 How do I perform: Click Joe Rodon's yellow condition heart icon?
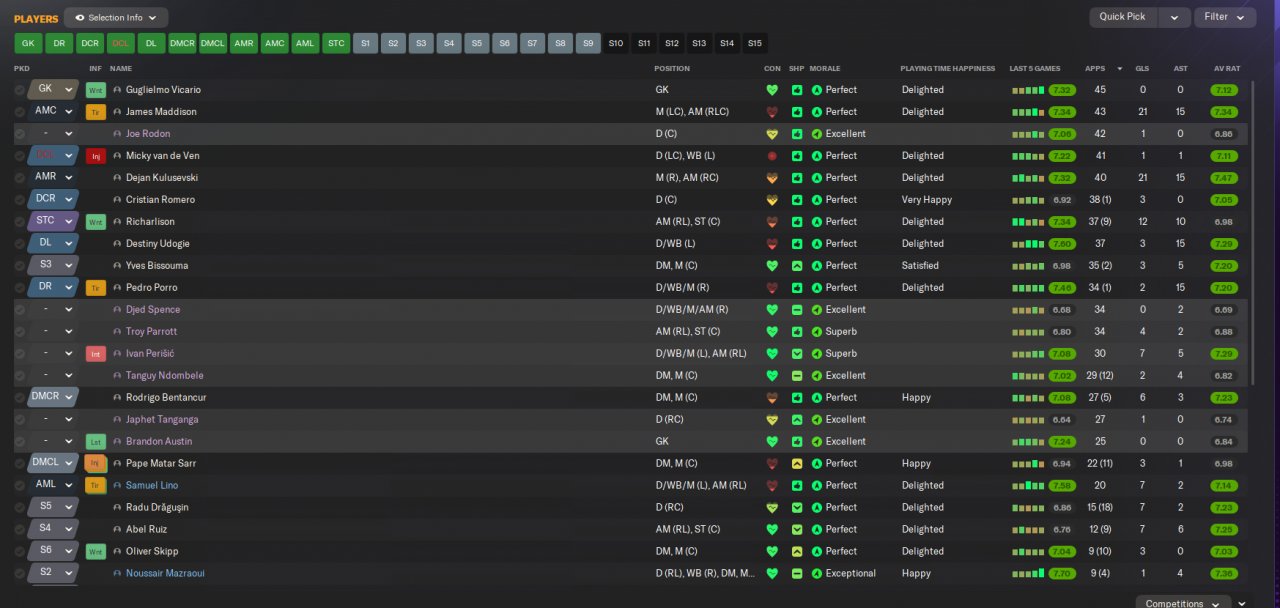point(772,134)
